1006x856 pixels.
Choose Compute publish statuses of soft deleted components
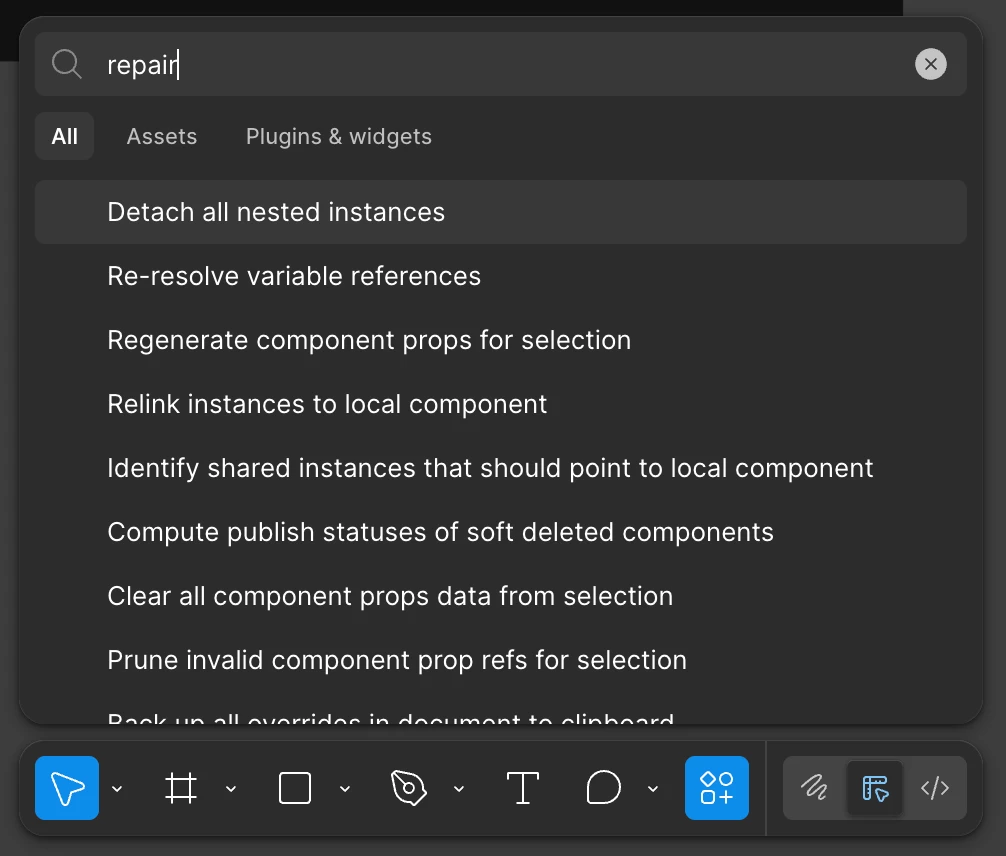point(500,532)
